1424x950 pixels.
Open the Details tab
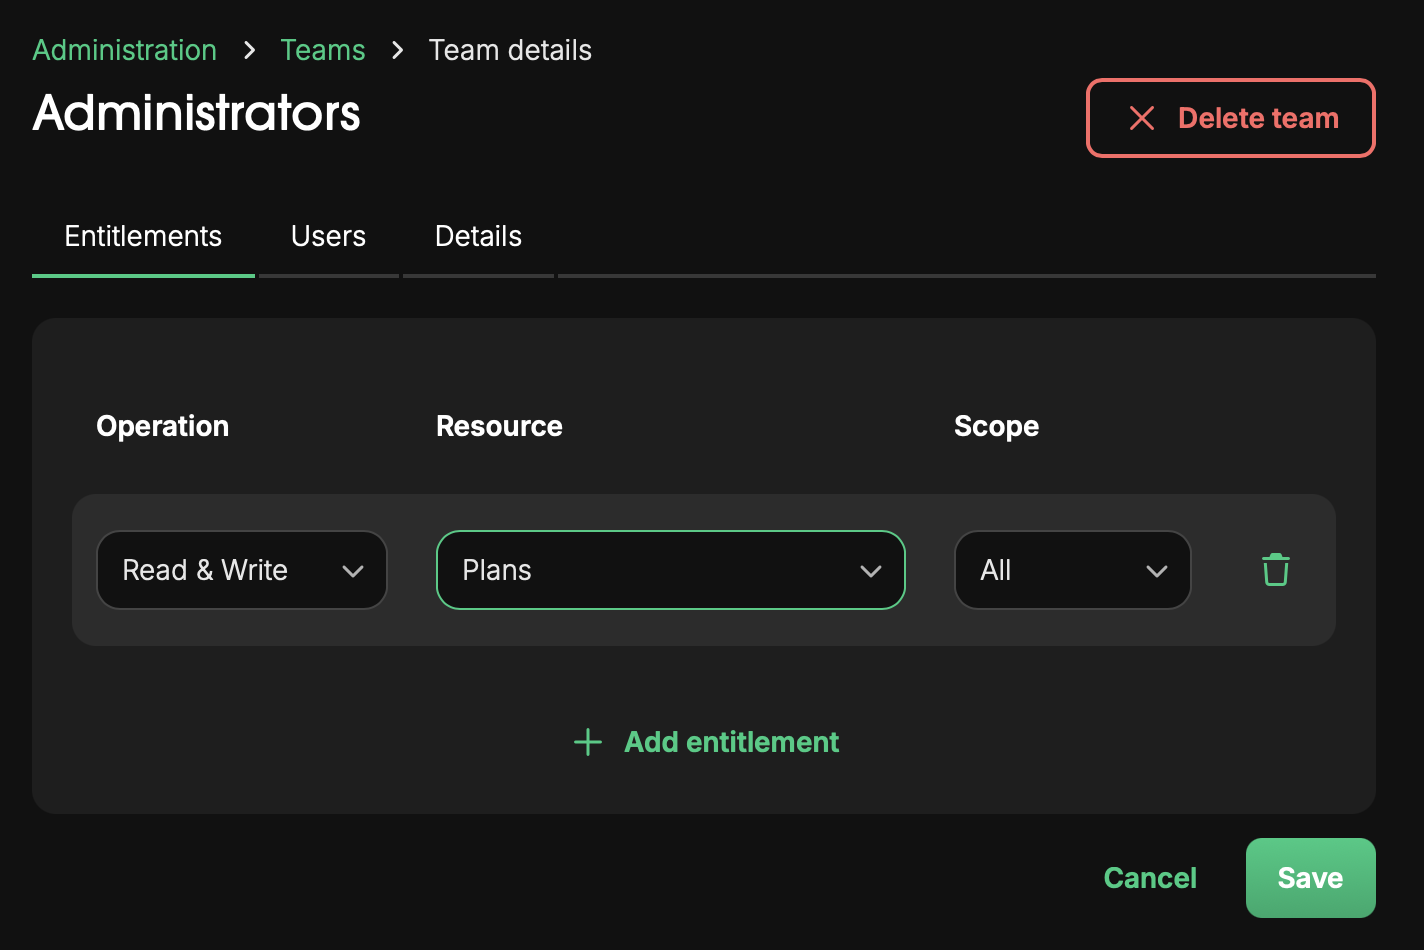(478, 236)
